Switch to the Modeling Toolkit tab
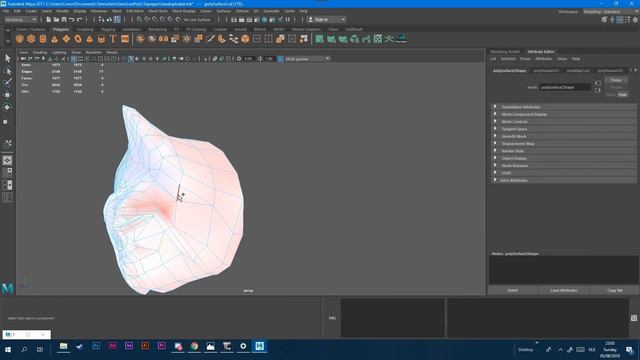Image resolution: width=640 pixels, height=360 pixels. point(505,52)
